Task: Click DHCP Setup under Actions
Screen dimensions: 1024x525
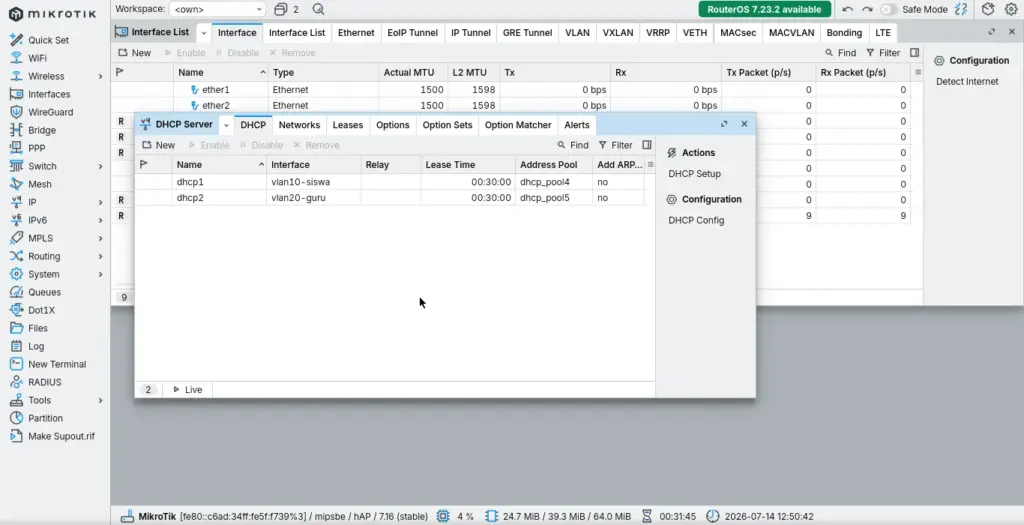Action: point(694,174)
